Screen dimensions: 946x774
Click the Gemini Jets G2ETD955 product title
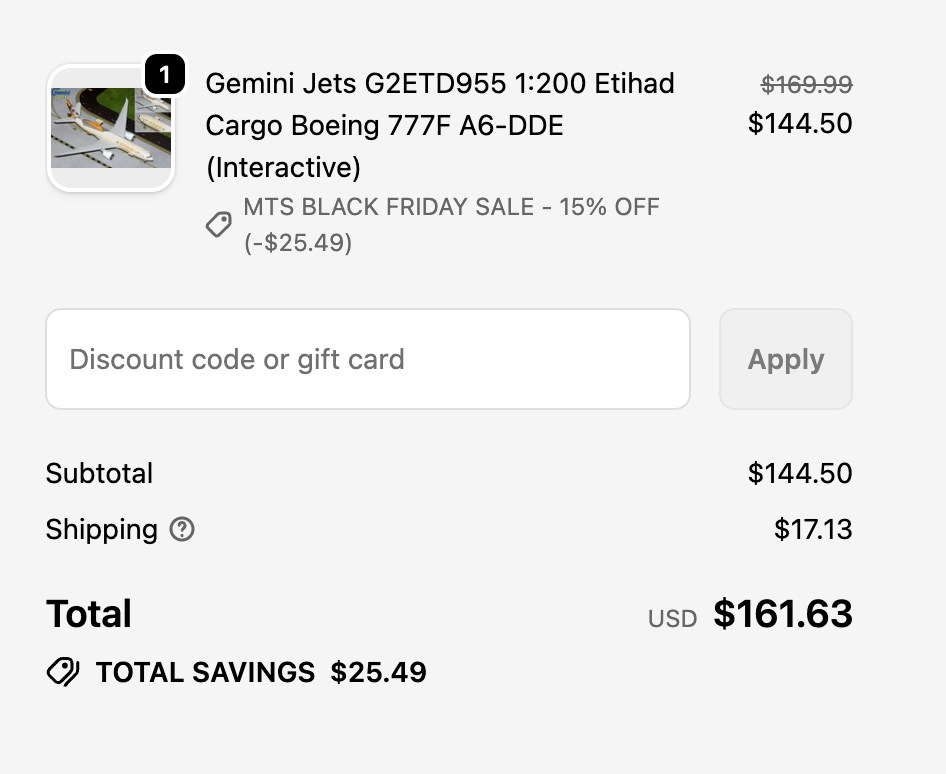(x=440, y=125)
